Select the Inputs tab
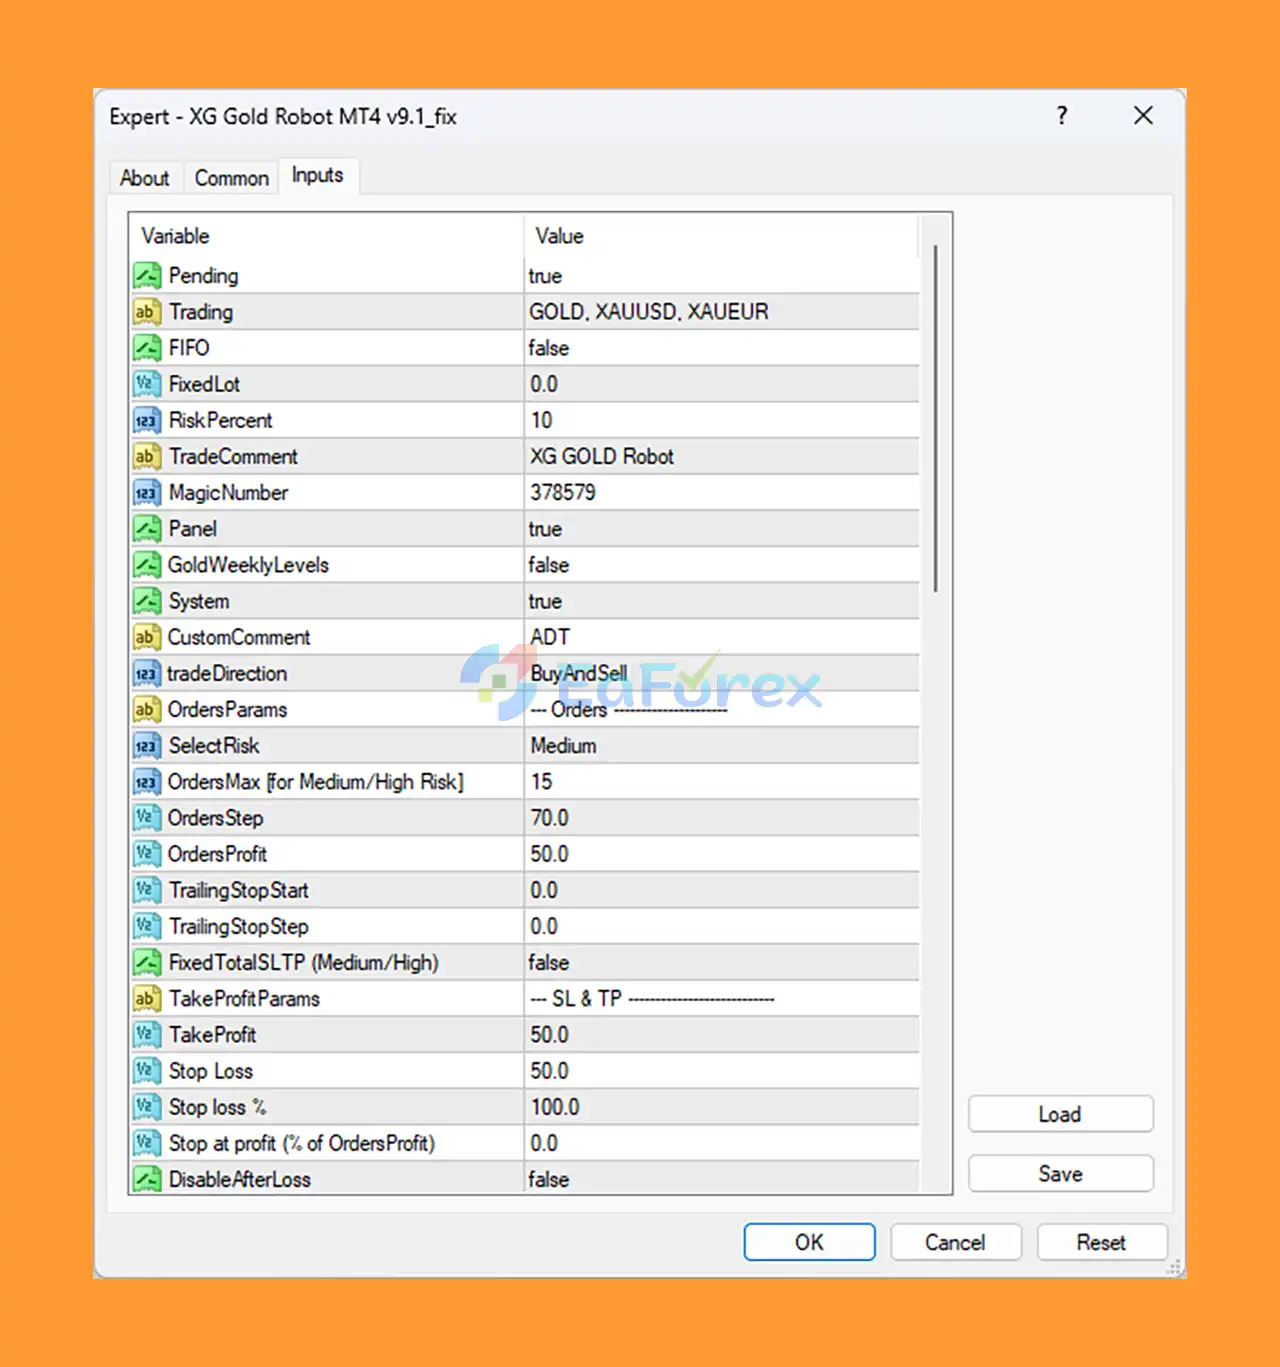The image size is (1280, 1367). coord(317,175)
